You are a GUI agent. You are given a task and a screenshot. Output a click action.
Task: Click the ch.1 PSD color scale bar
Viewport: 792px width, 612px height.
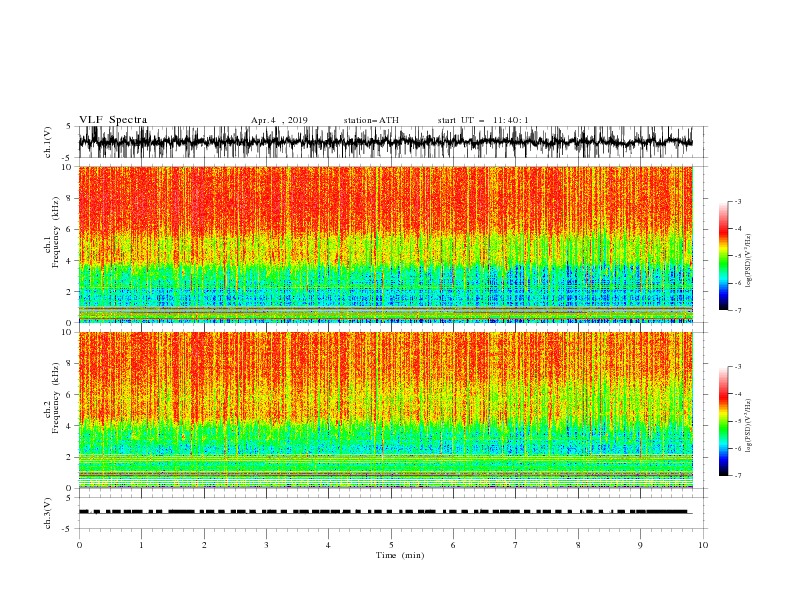tap(723, 255)
